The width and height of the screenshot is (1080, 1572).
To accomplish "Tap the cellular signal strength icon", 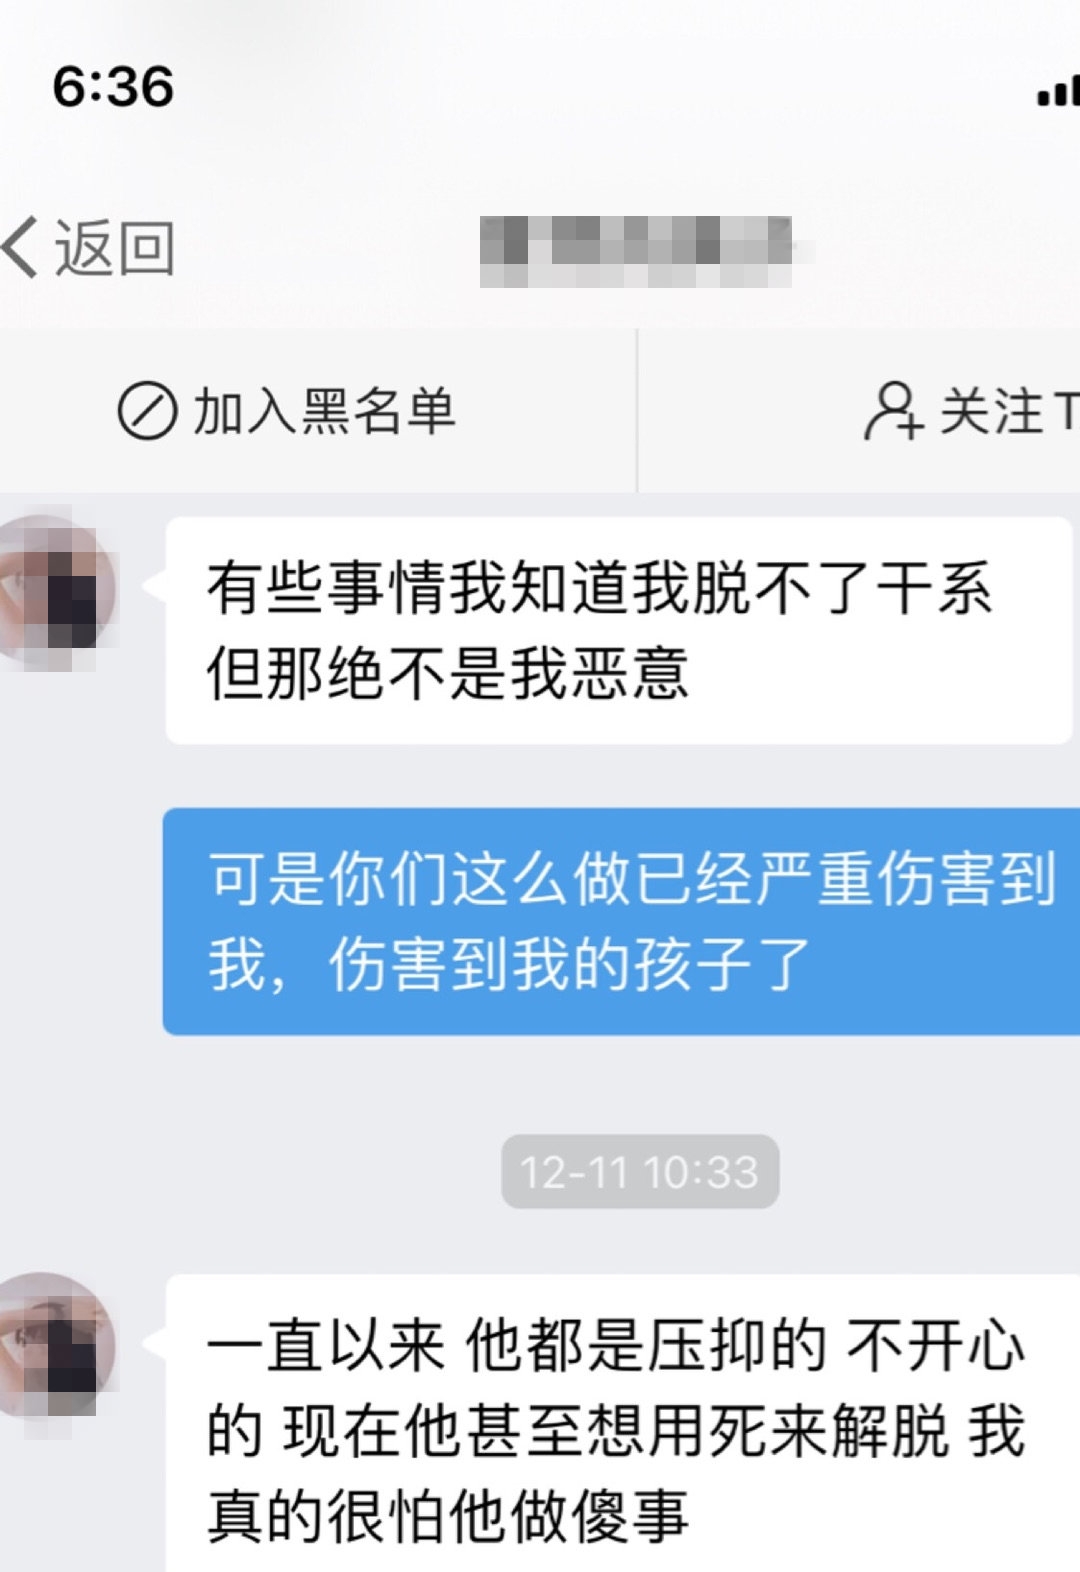I will pos(1058,90).
